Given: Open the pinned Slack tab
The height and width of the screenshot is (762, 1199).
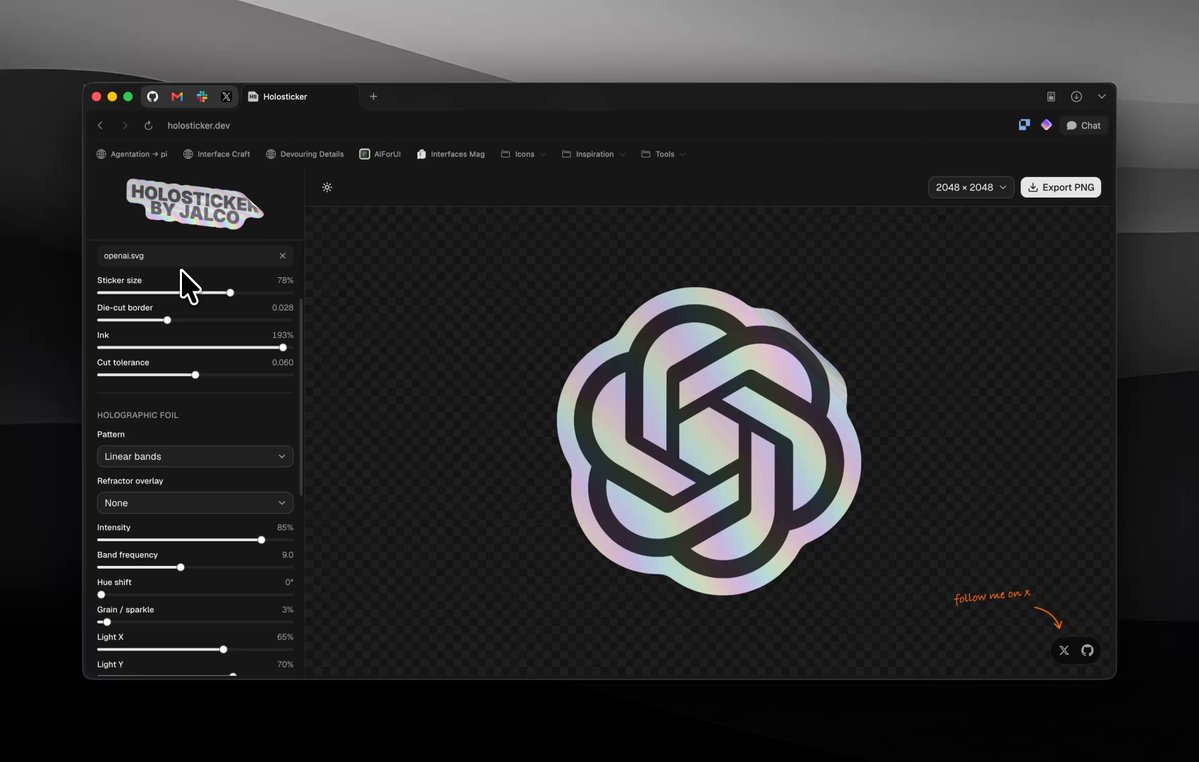Looking at the screenshot, I should click(202, 96).
